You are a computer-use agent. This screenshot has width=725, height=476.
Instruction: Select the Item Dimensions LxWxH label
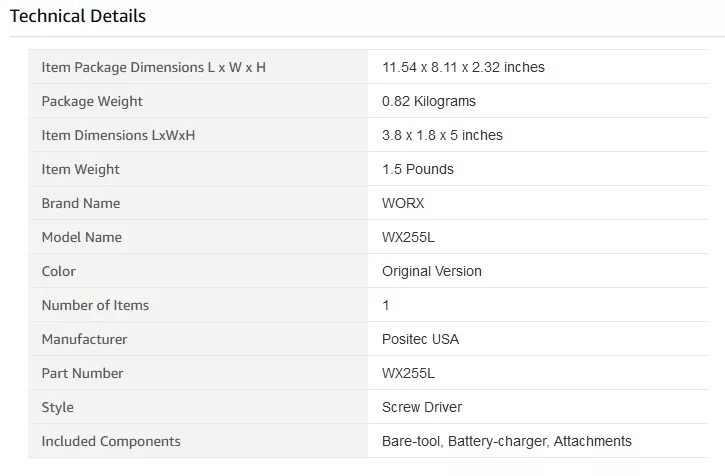click(x=118, y=136)
